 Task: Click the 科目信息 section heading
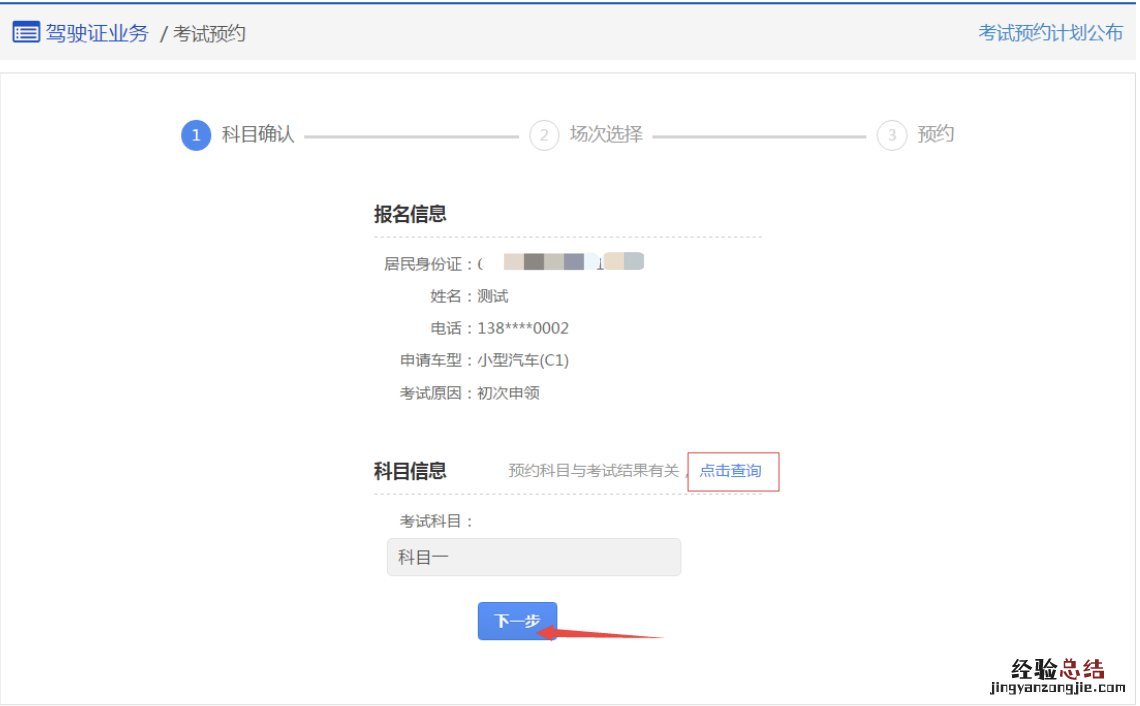(410, 471)
